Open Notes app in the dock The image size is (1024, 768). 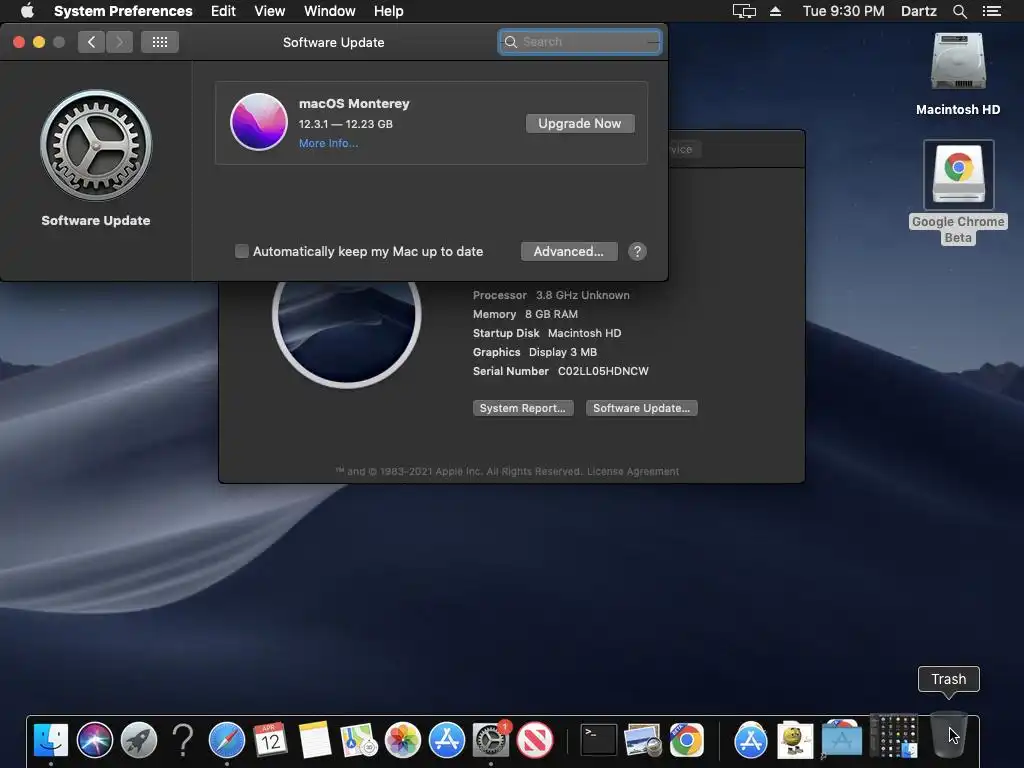pos(315,740)
